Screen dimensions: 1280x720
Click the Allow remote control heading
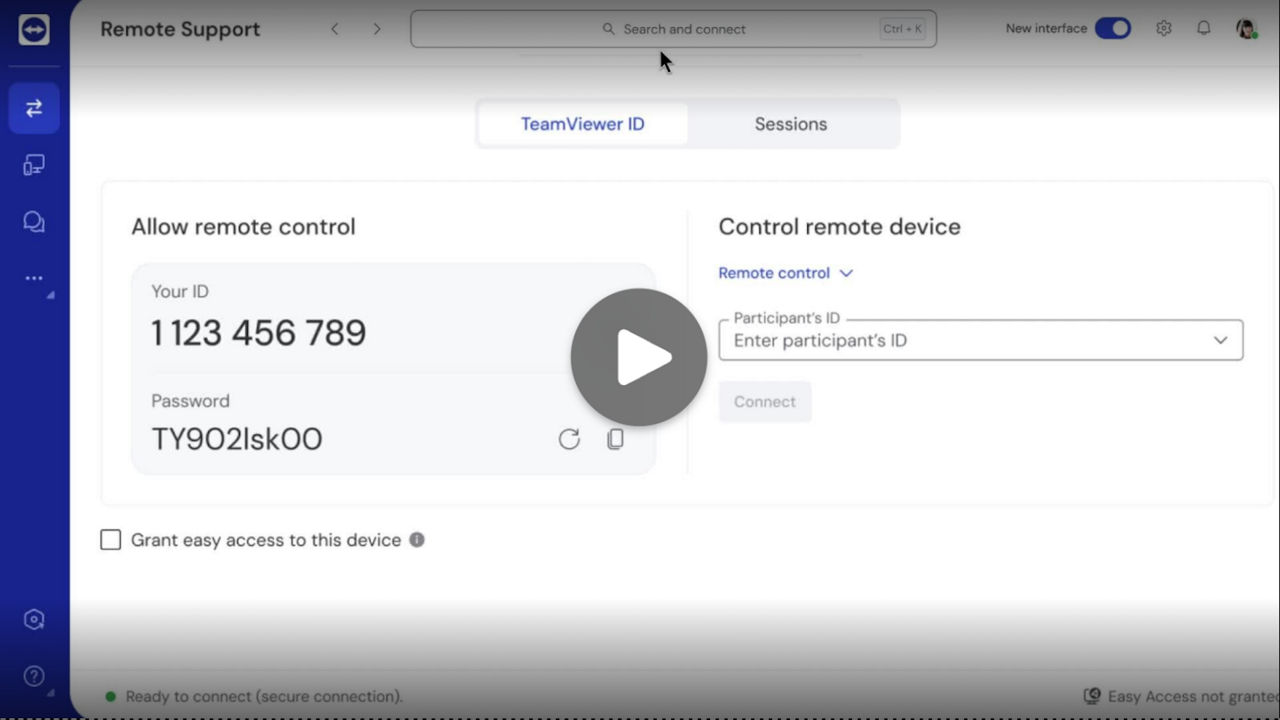(243, 227)
